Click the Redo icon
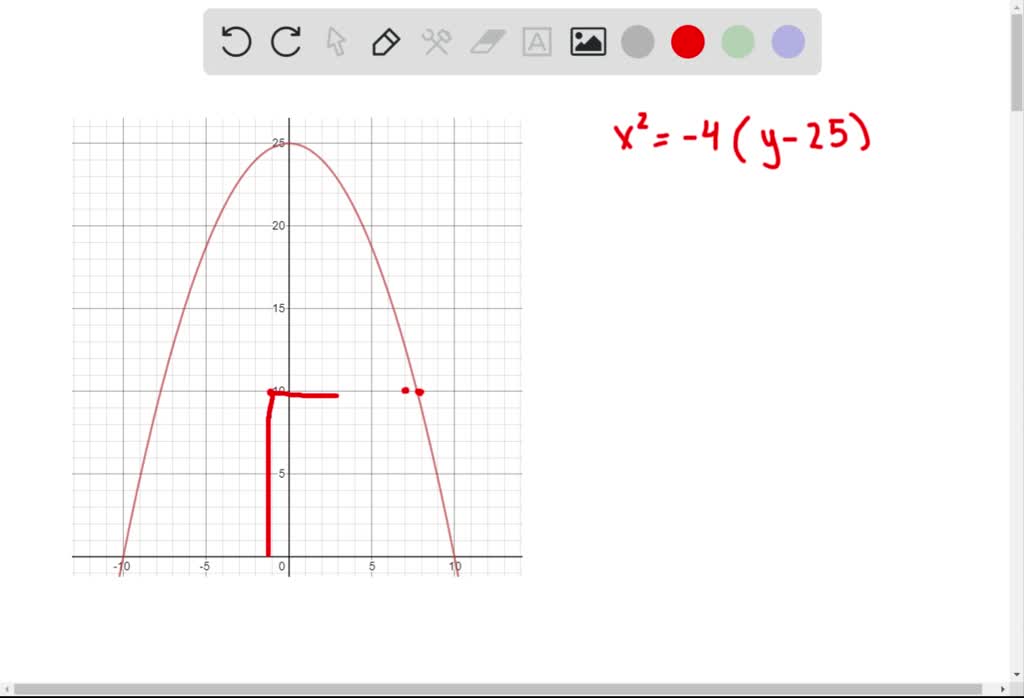Viewport: 1024px width, 698px height. (286, 41)
